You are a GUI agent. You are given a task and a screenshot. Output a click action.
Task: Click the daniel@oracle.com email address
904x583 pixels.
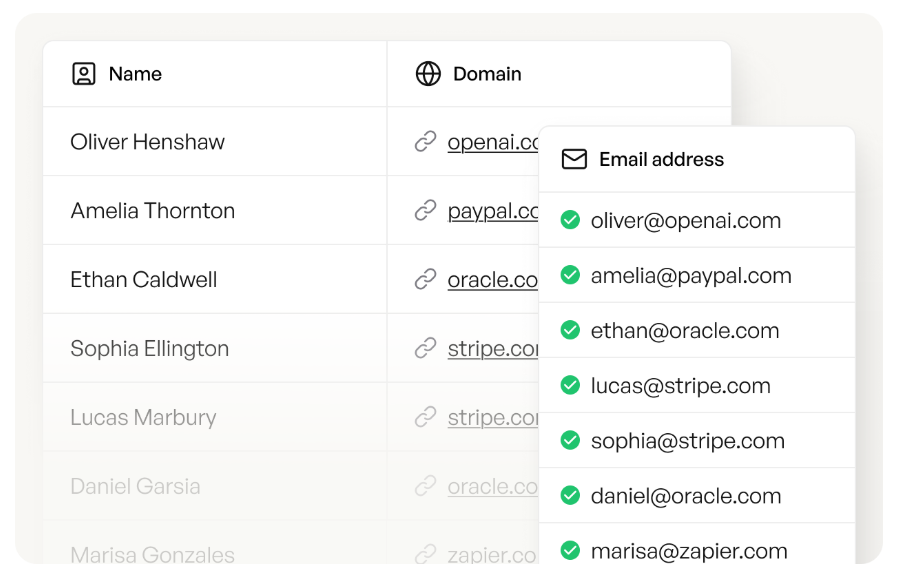coord(685,496)
